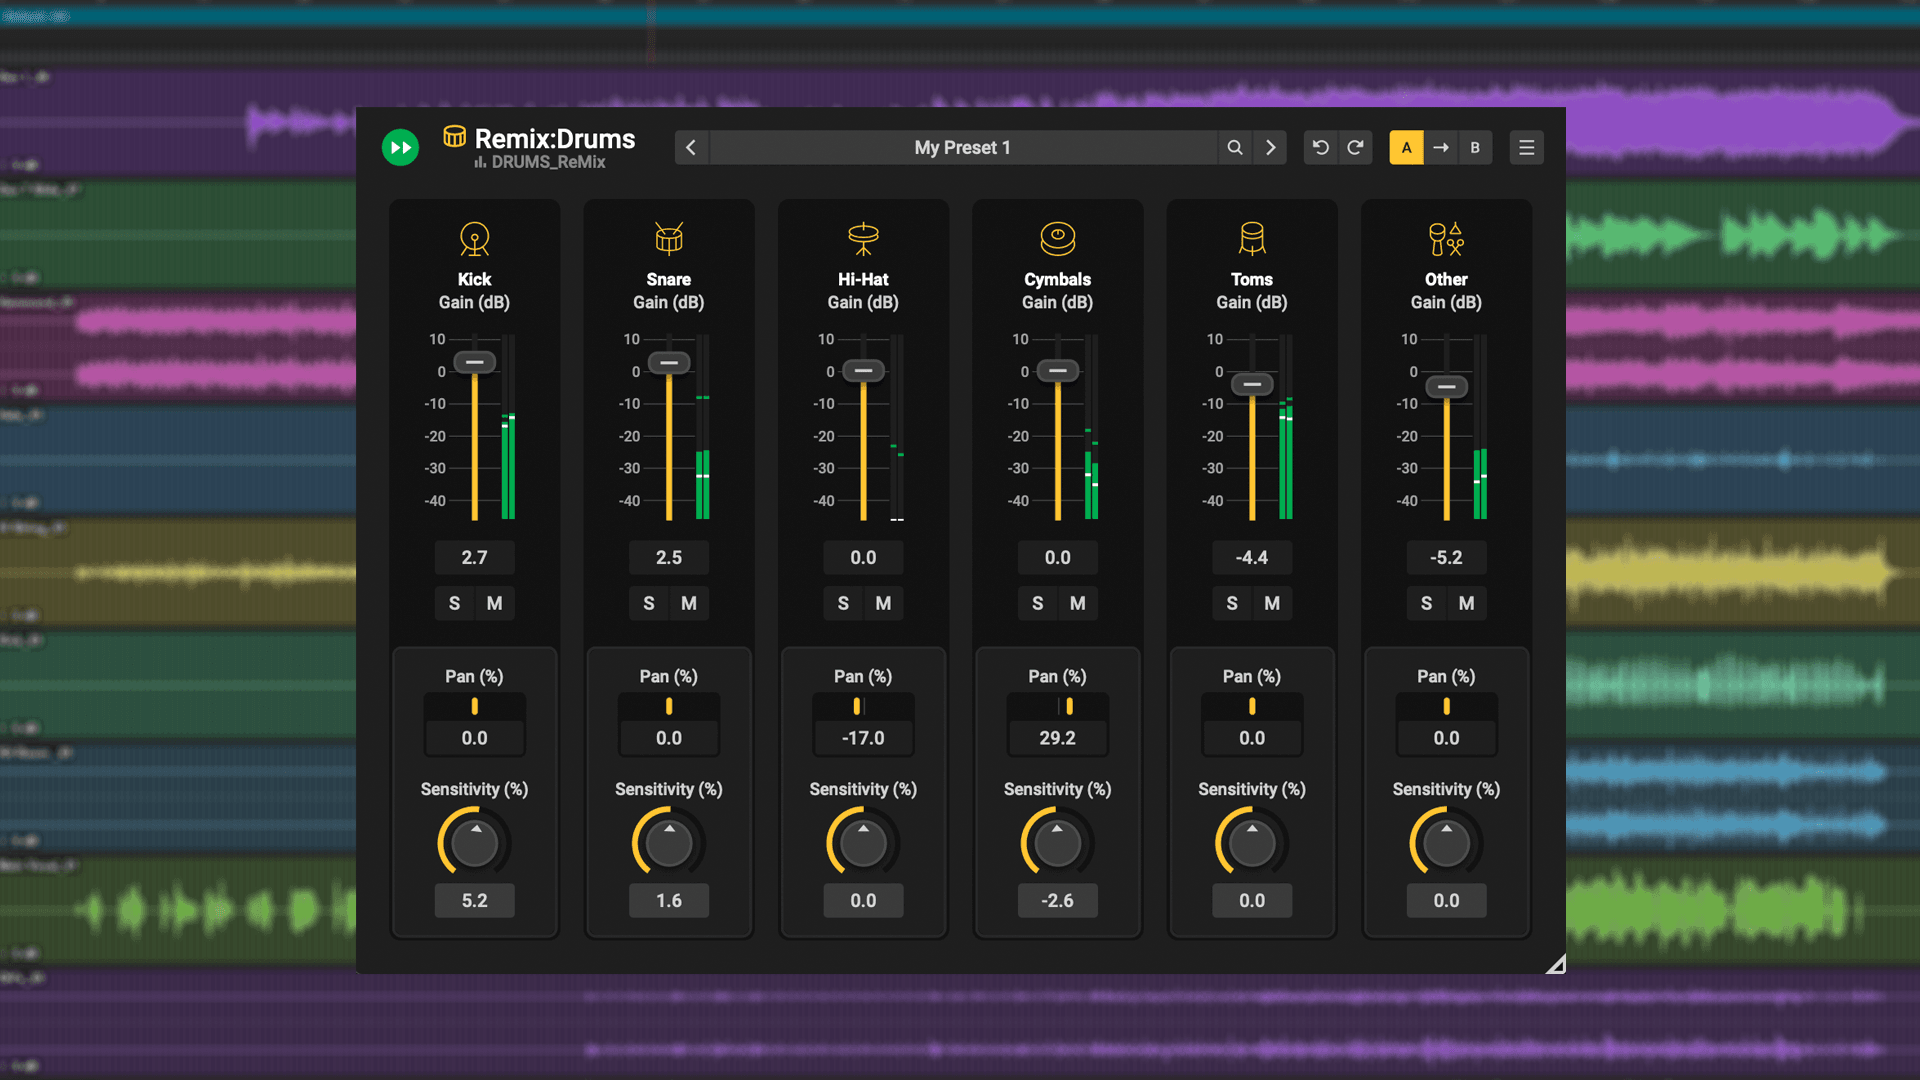
Task: Click the Cymbals channel icon
Action: click(1057, 239)
